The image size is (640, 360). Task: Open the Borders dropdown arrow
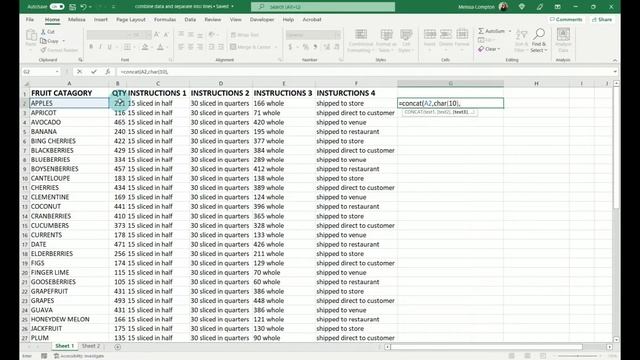(x=135, y=47)
